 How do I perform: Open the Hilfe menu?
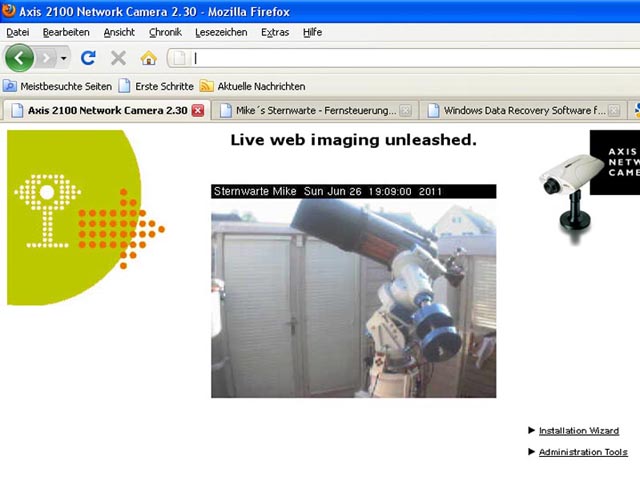312,32
